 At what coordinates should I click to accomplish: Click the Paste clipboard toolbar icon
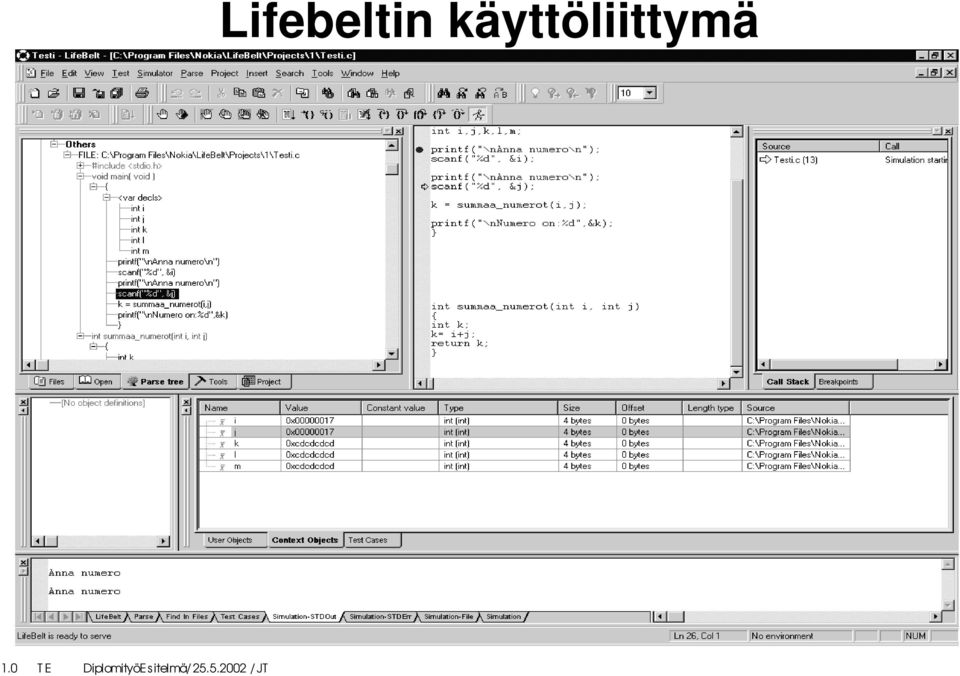(259, 93)
